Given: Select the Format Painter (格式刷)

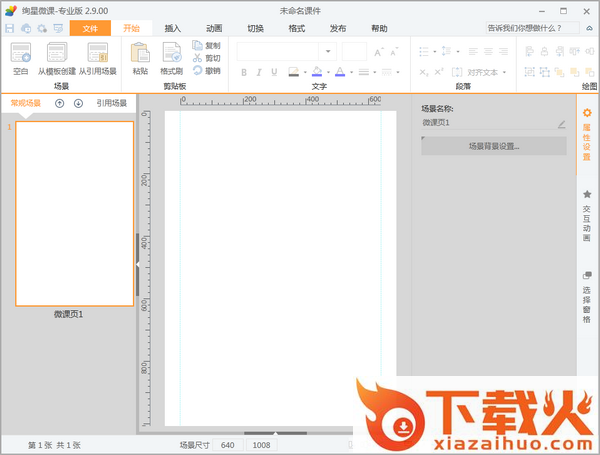Looking at the screenshot, I should coord(171,59).
